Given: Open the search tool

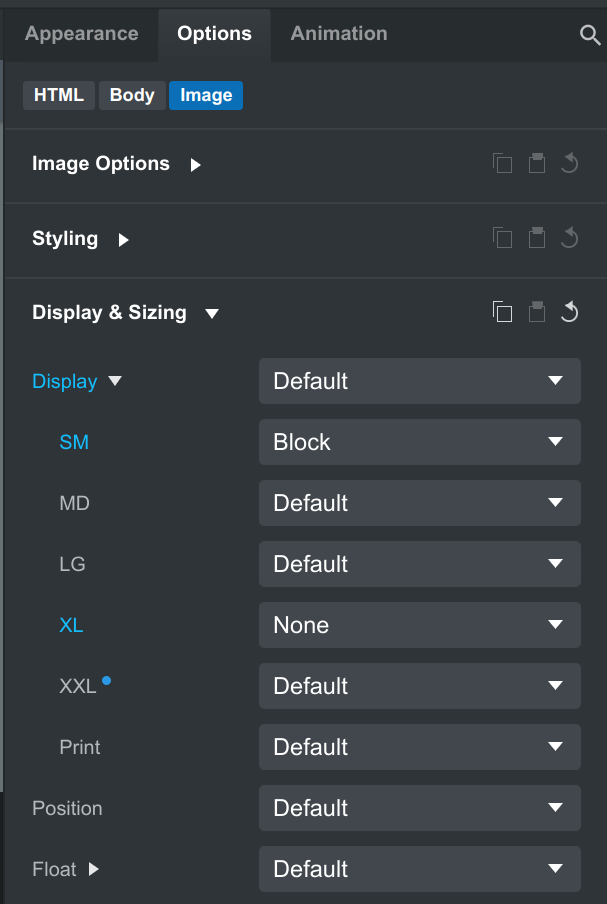Looking at the screenshot, I should (x=592, y=33).
